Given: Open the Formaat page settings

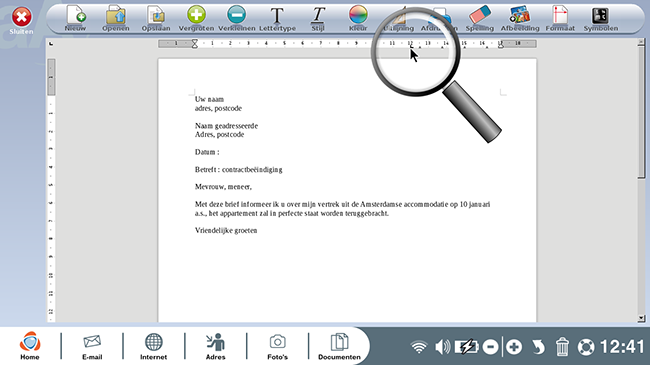Looking at the screenshot, I should pos(560,18).
